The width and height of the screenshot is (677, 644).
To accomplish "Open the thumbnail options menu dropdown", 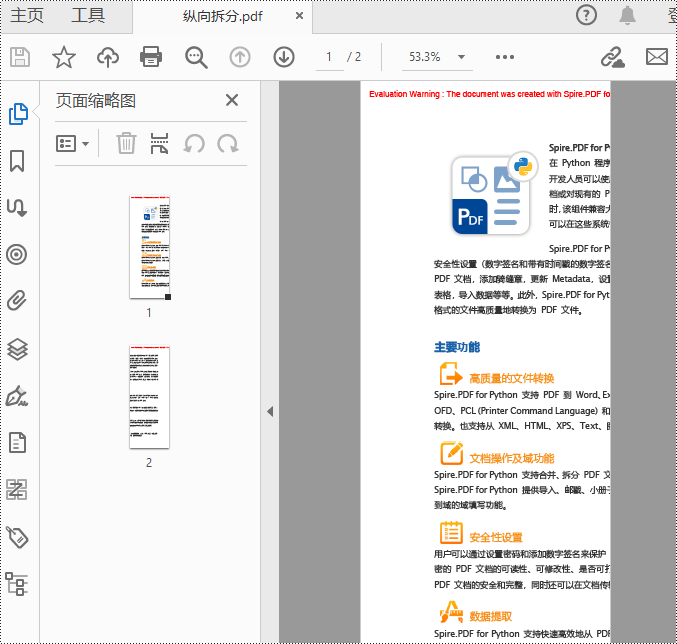I will 72,144.
